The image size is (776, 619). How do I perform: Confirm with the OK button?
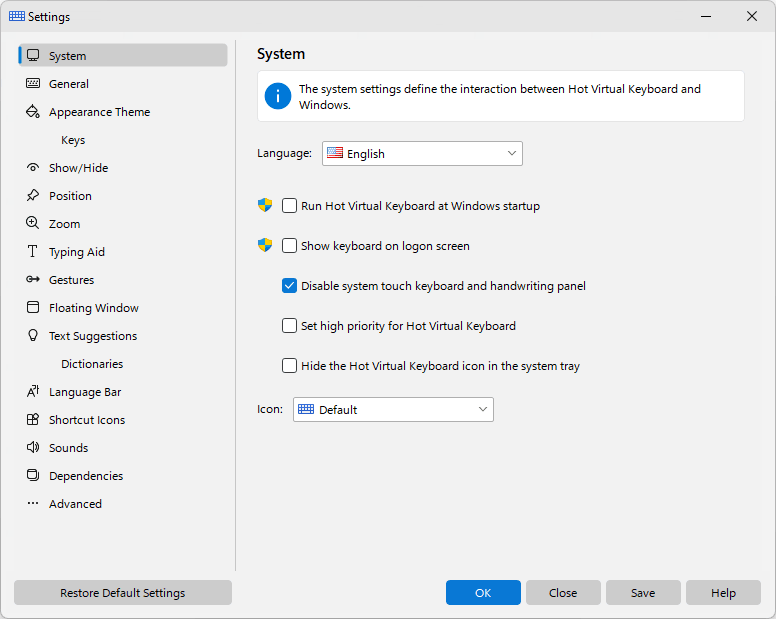[483, 592]
